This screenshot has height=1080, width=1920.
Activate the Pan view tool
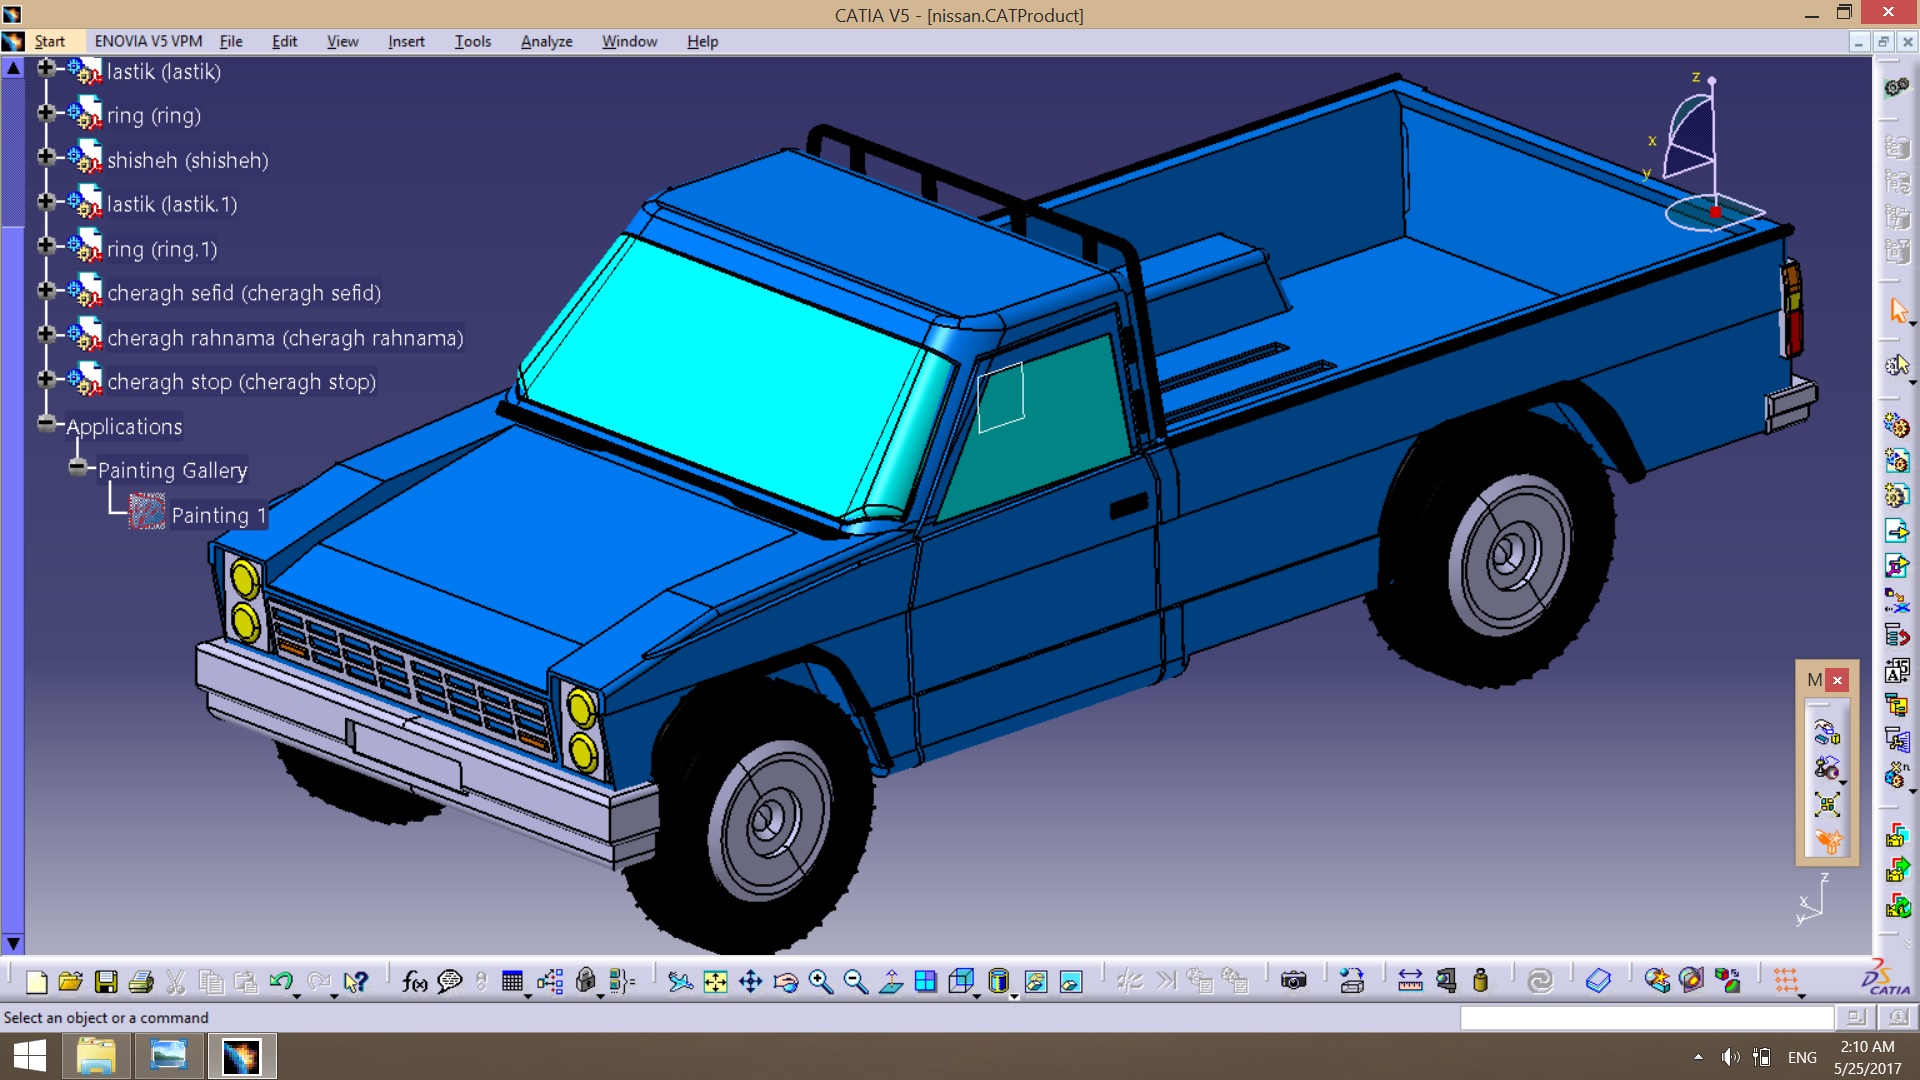(x=750, y=982)
